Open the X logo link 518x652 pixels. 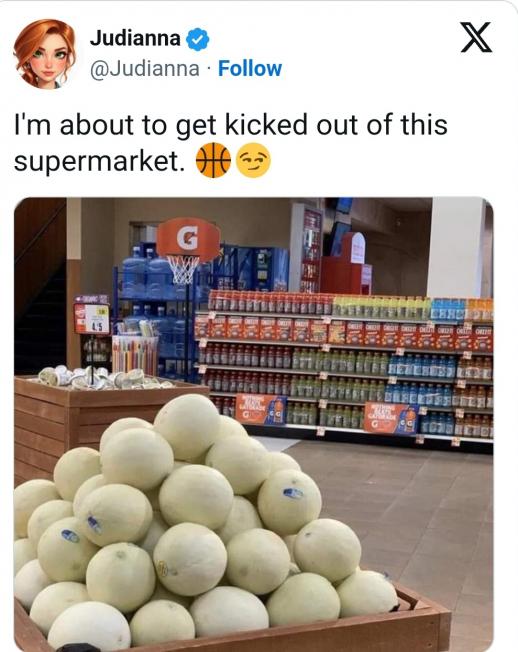[476, 37]
